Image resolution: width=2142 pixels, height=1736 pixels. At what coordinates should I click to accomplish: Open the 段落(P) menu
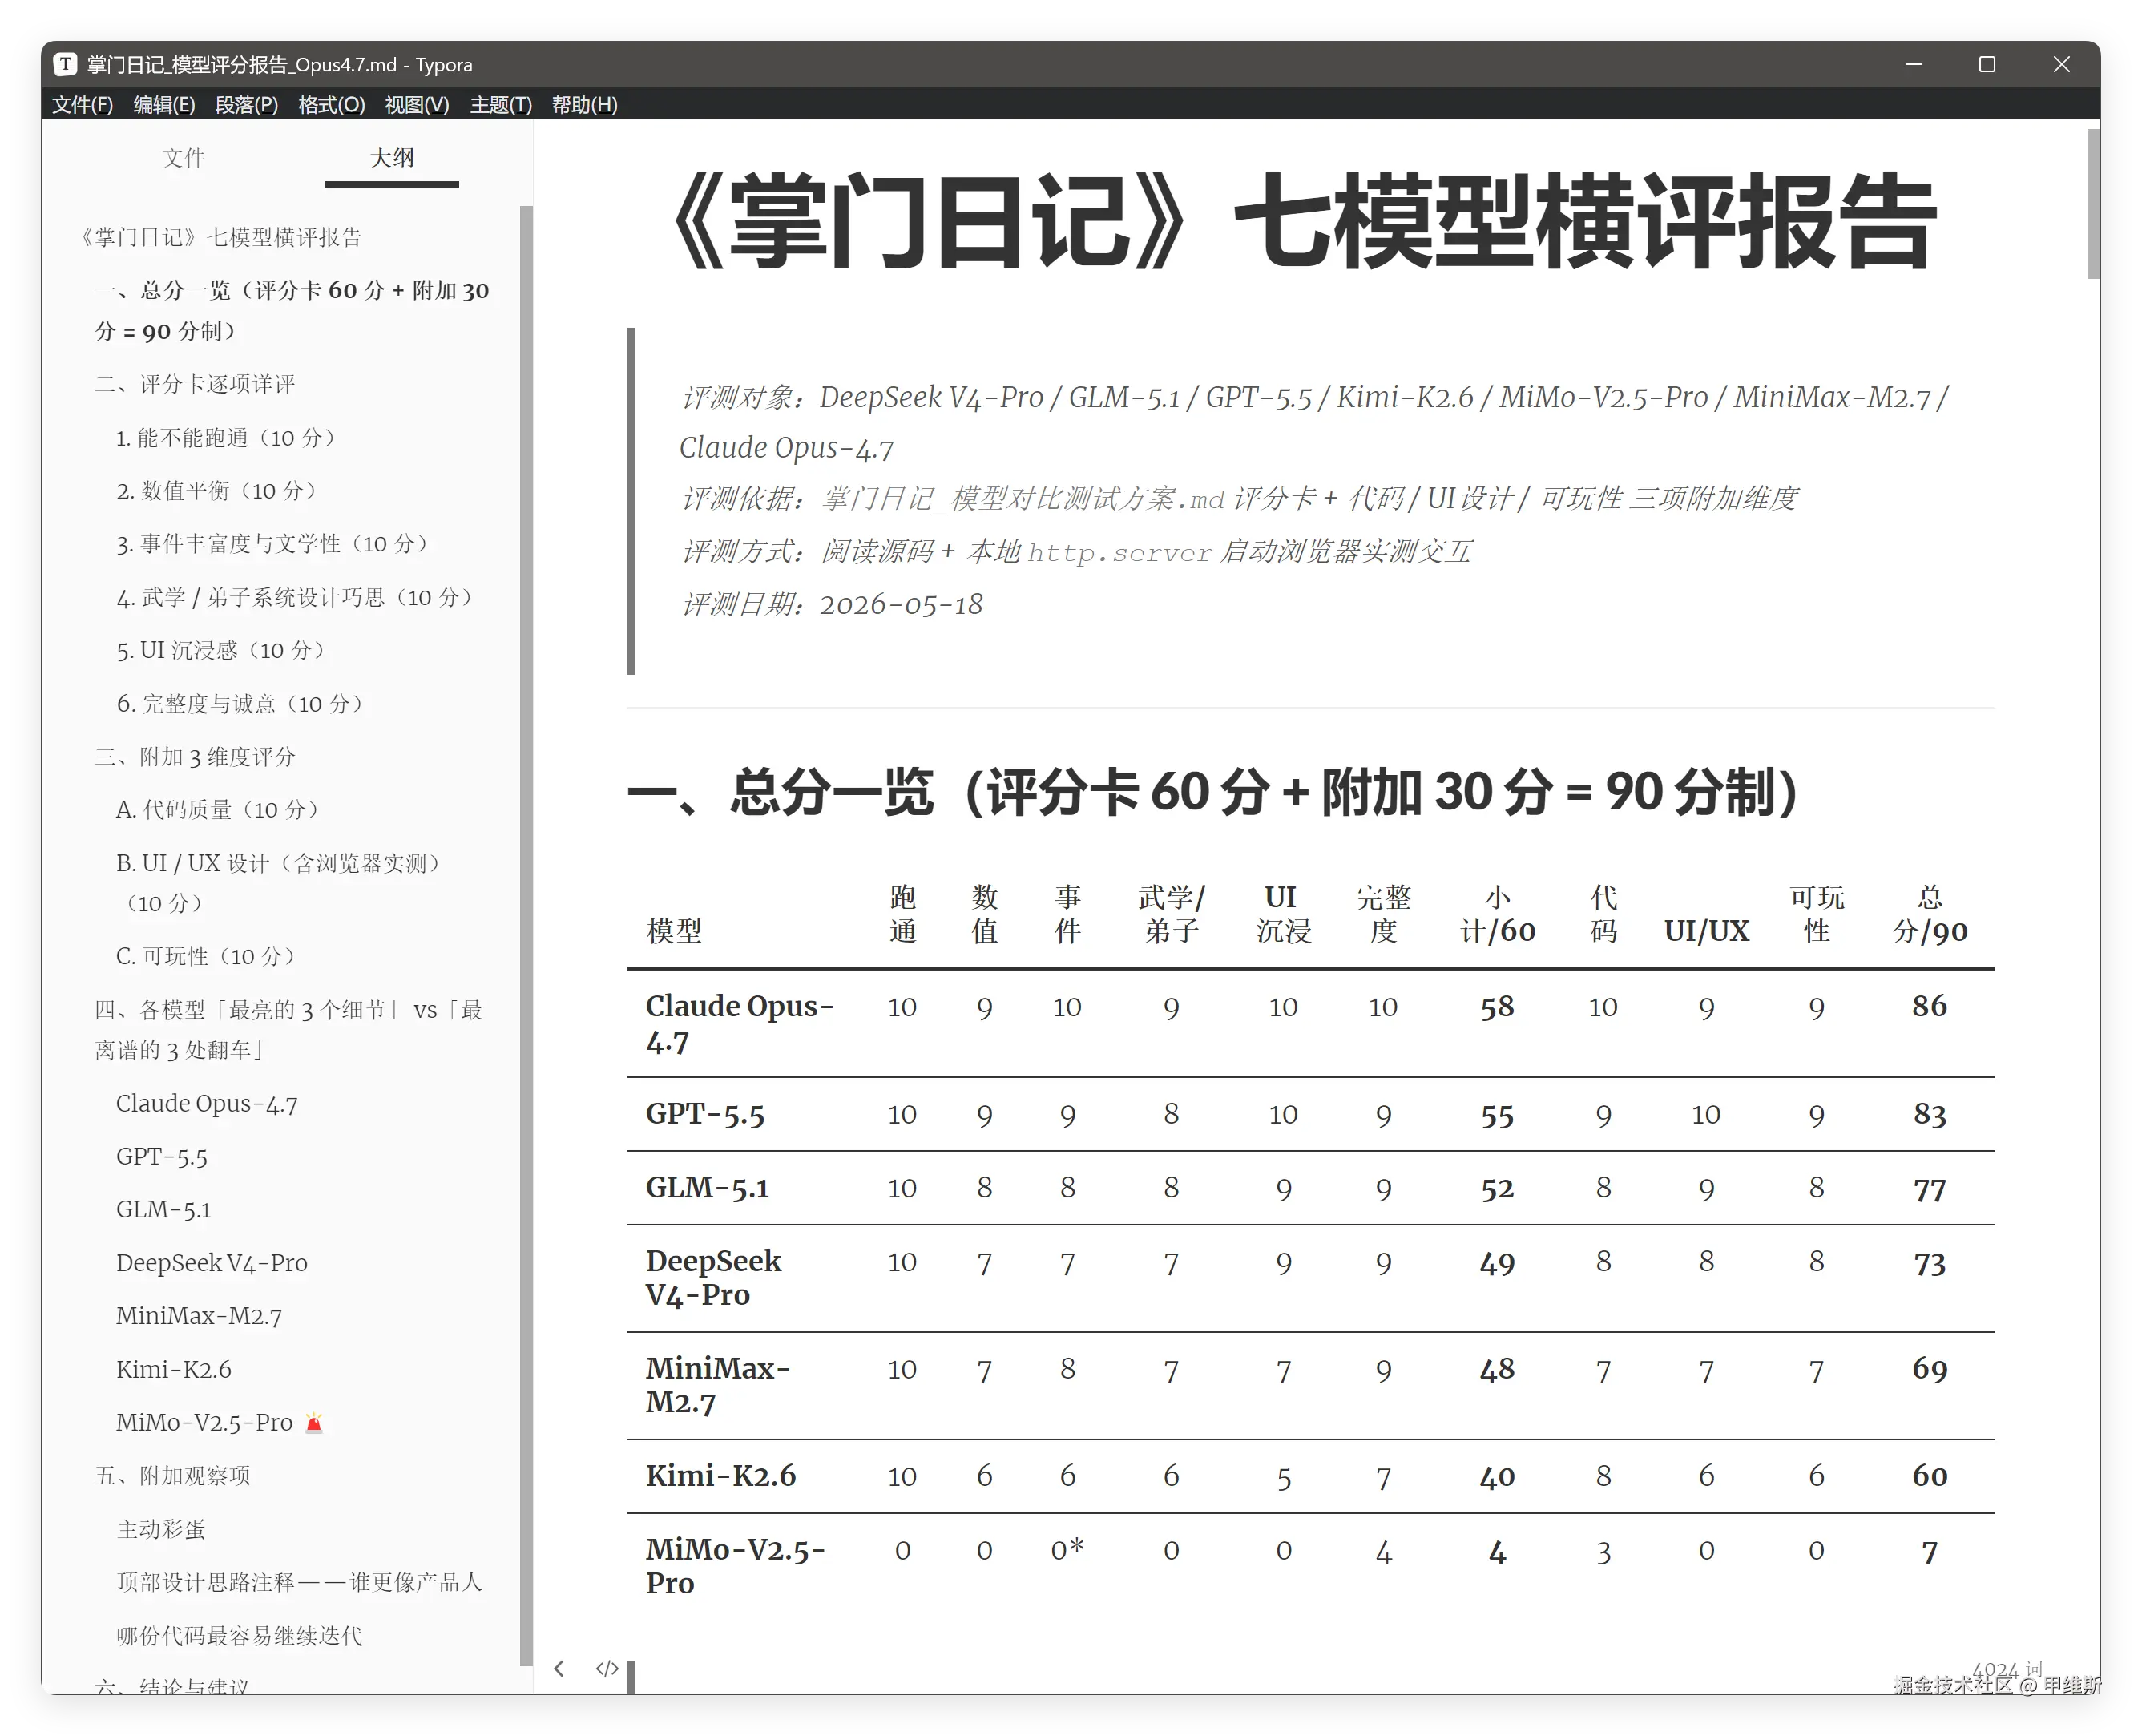click(x=246, y=104)
